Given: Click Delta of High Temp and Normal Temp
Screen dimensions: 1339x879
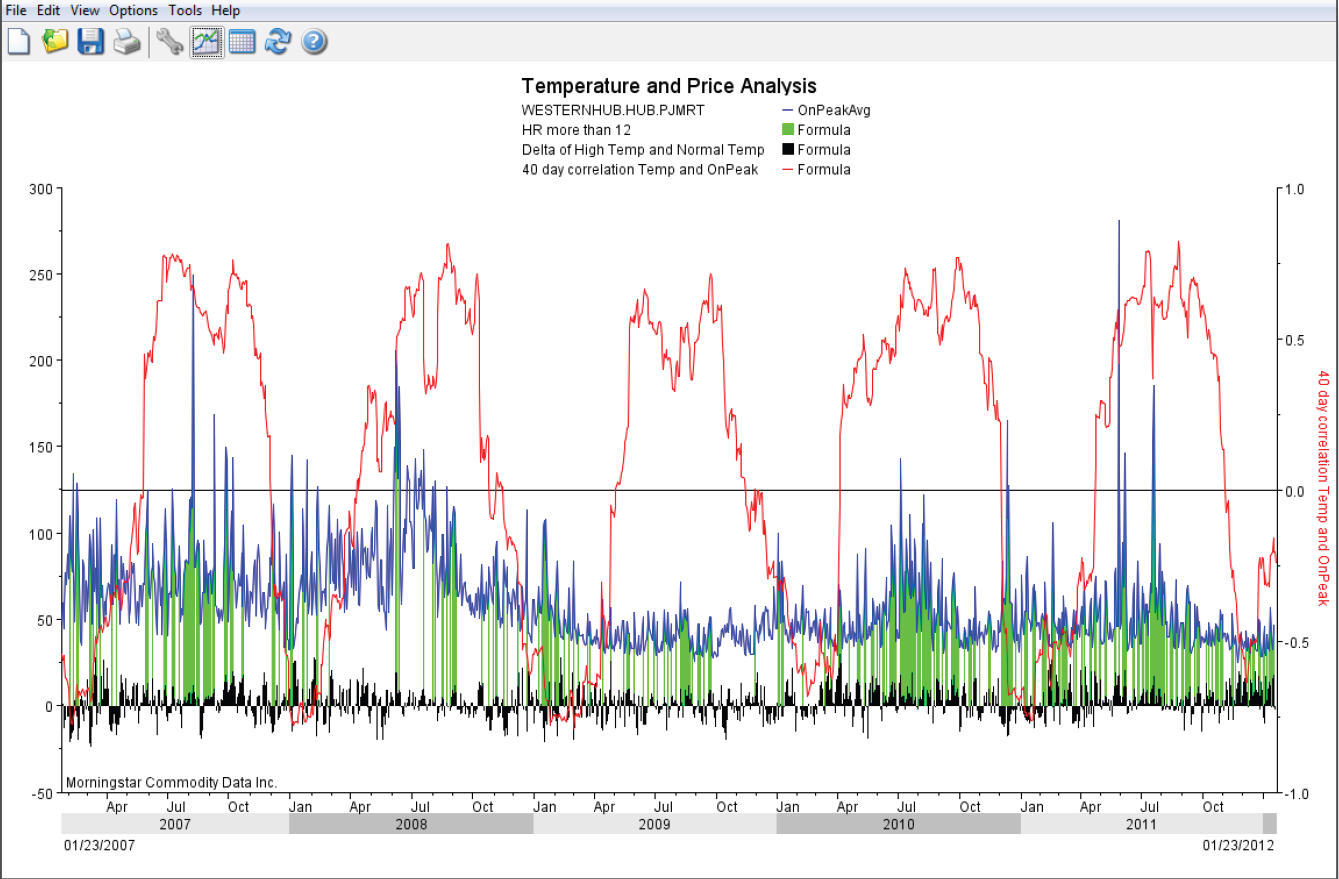Looking at the screenshot, I should coord(643,150).
